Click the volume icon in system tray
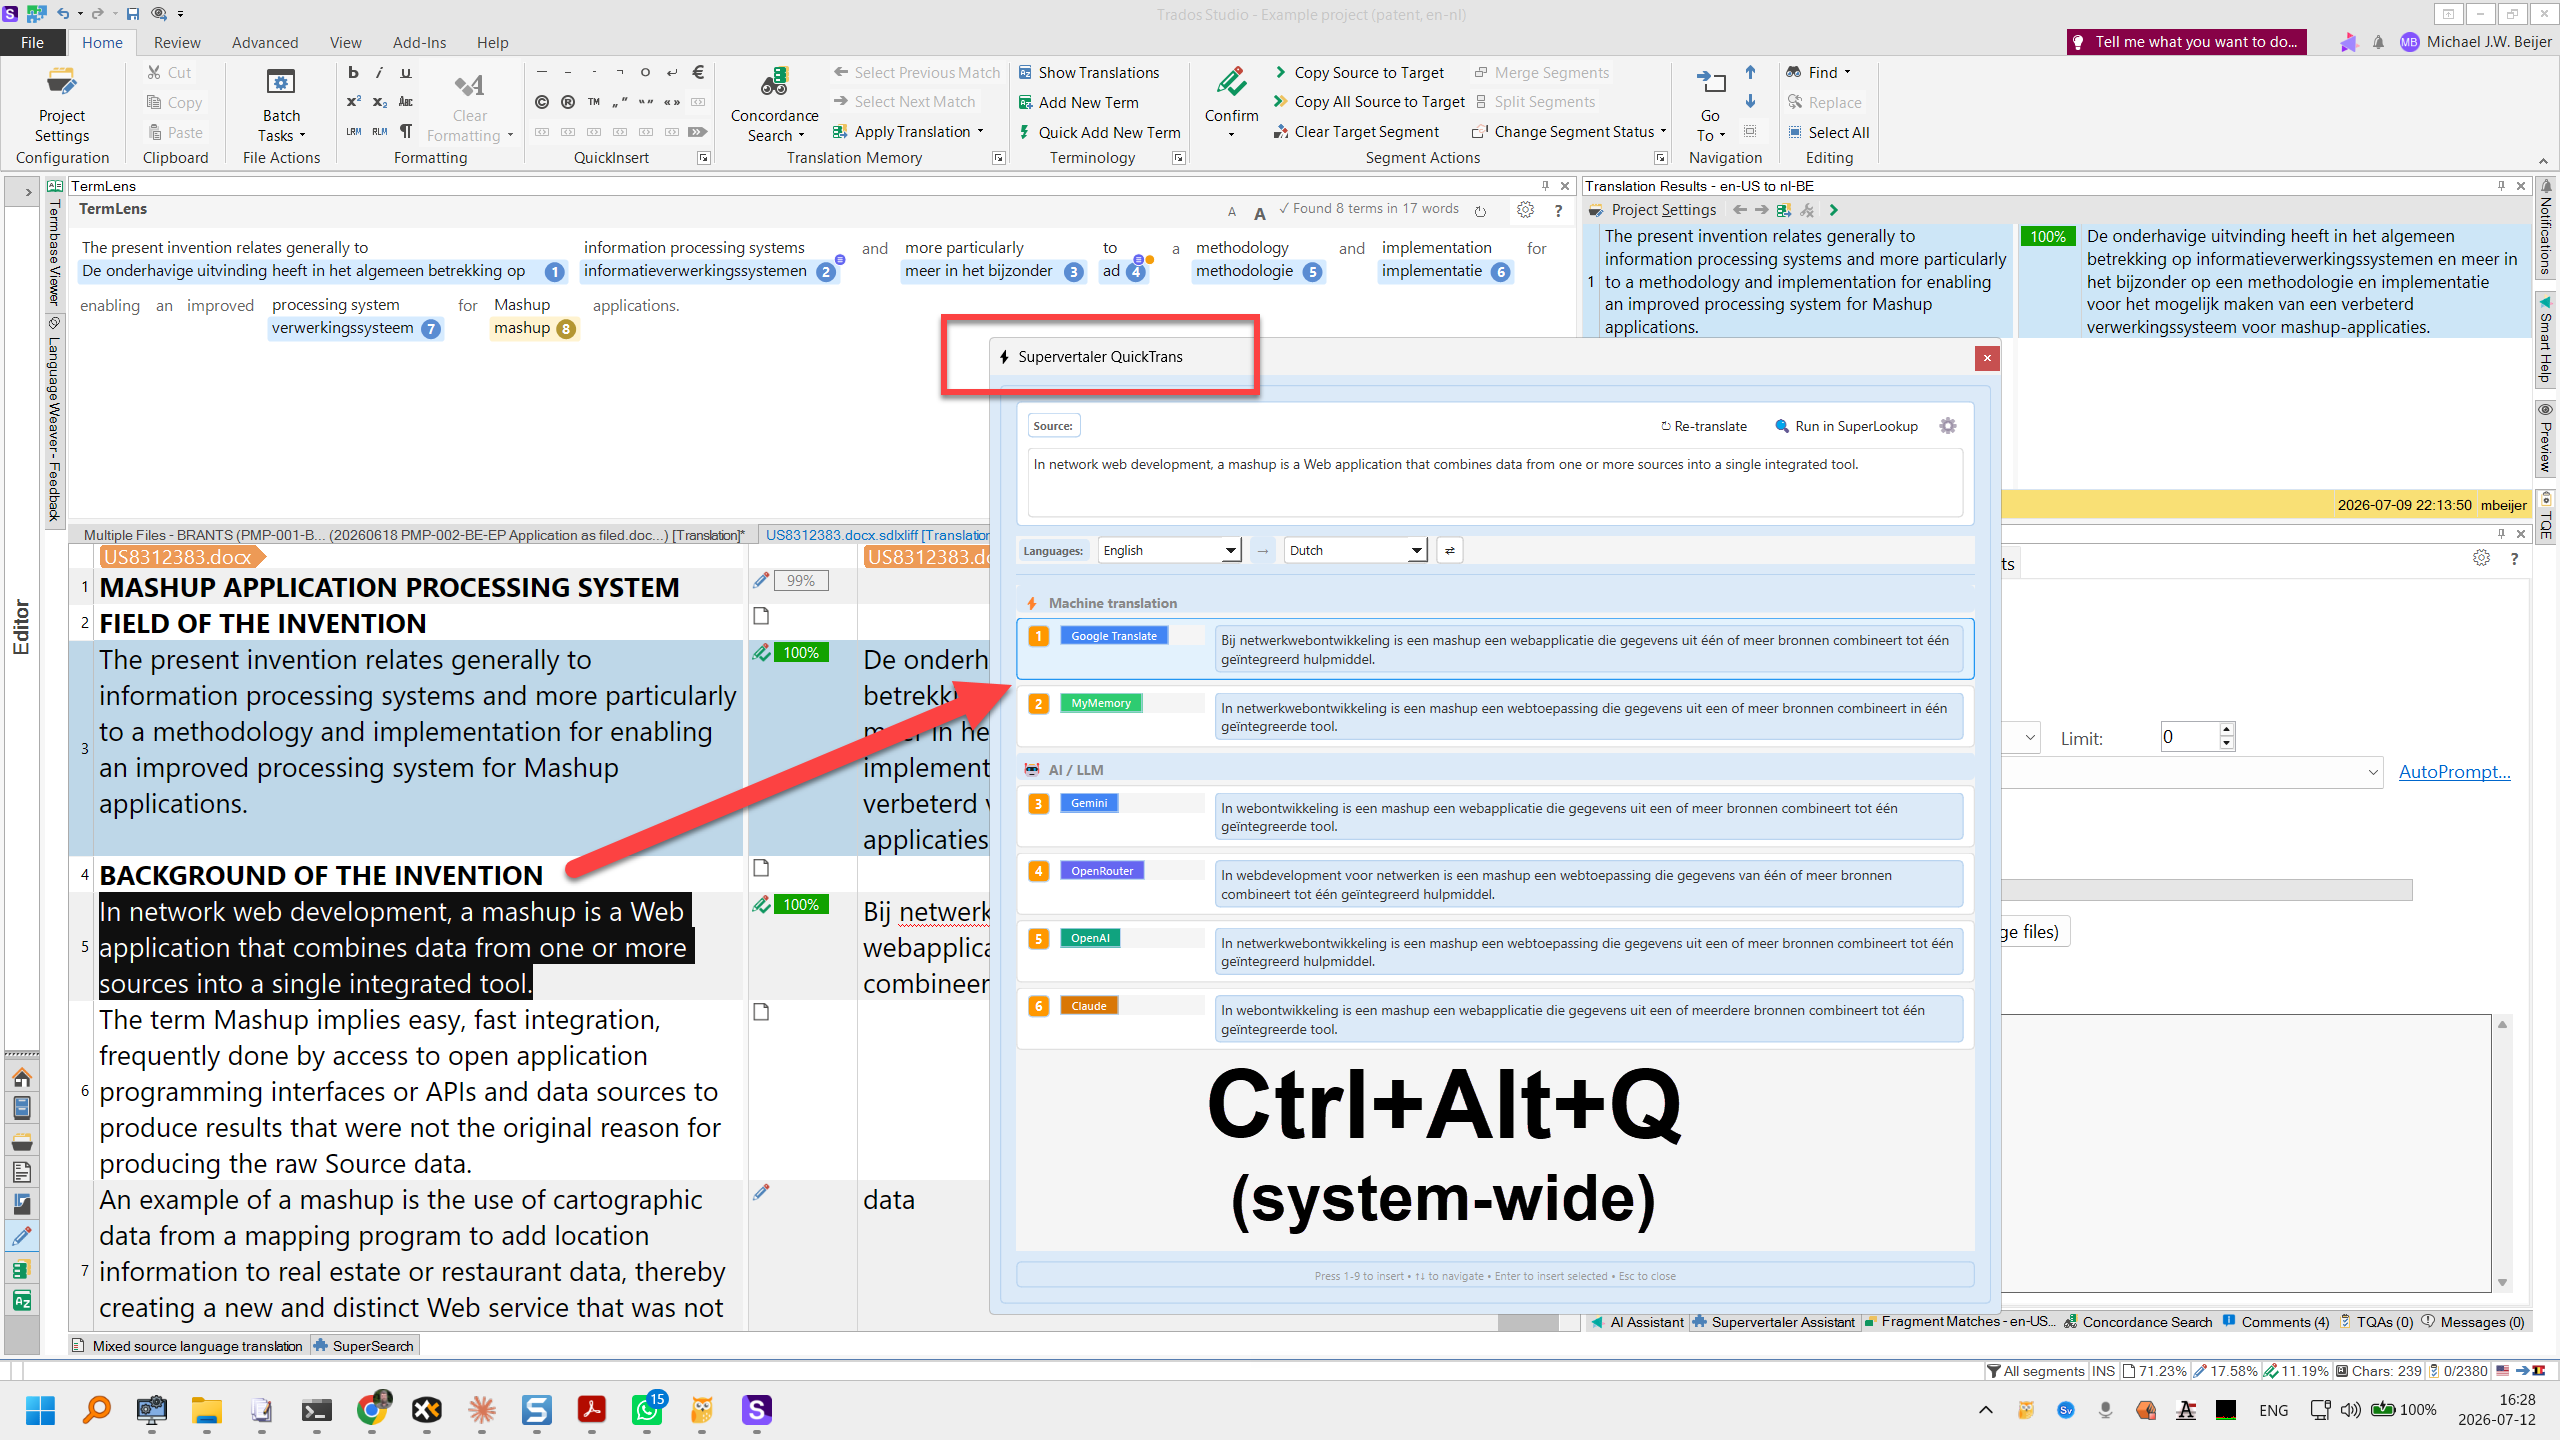The width and height of the screenshot is (2560, 1440). pos(2350,1410)
